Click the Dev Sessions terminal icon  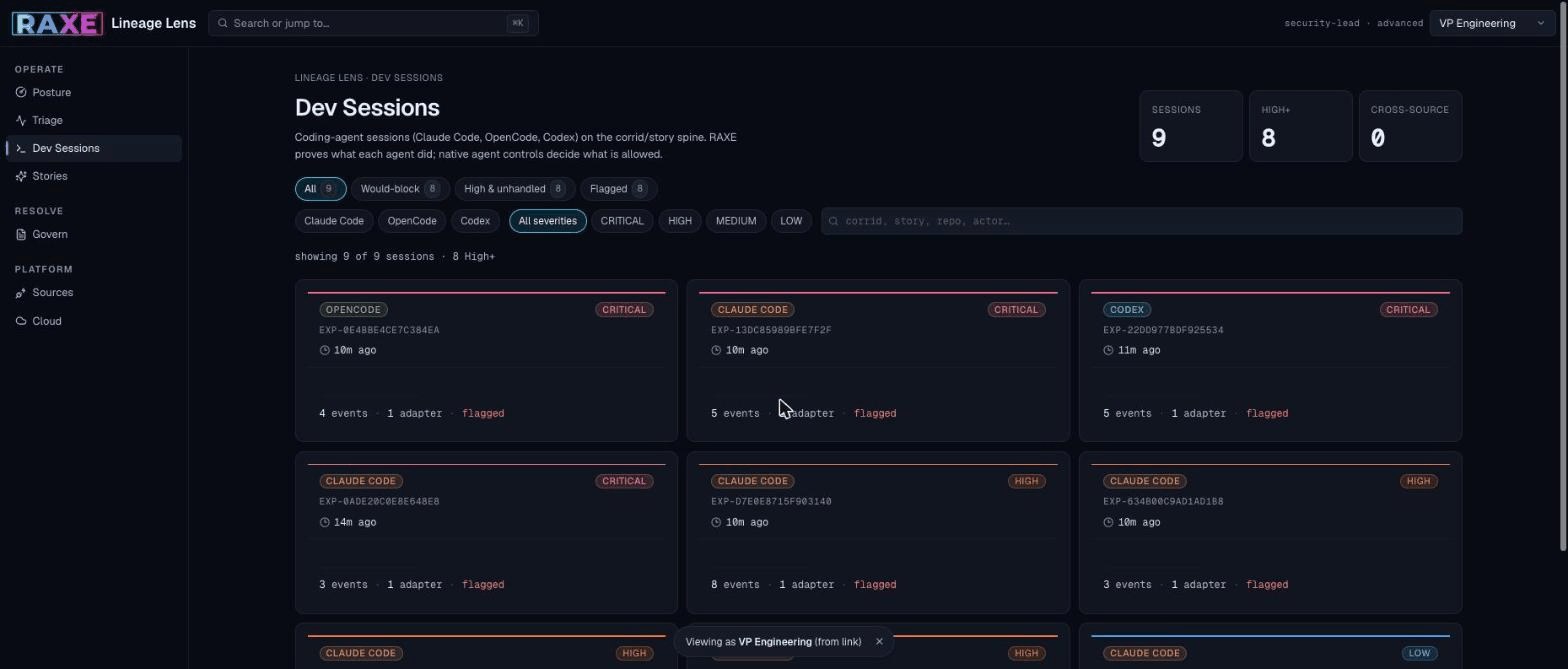(21, 148)
